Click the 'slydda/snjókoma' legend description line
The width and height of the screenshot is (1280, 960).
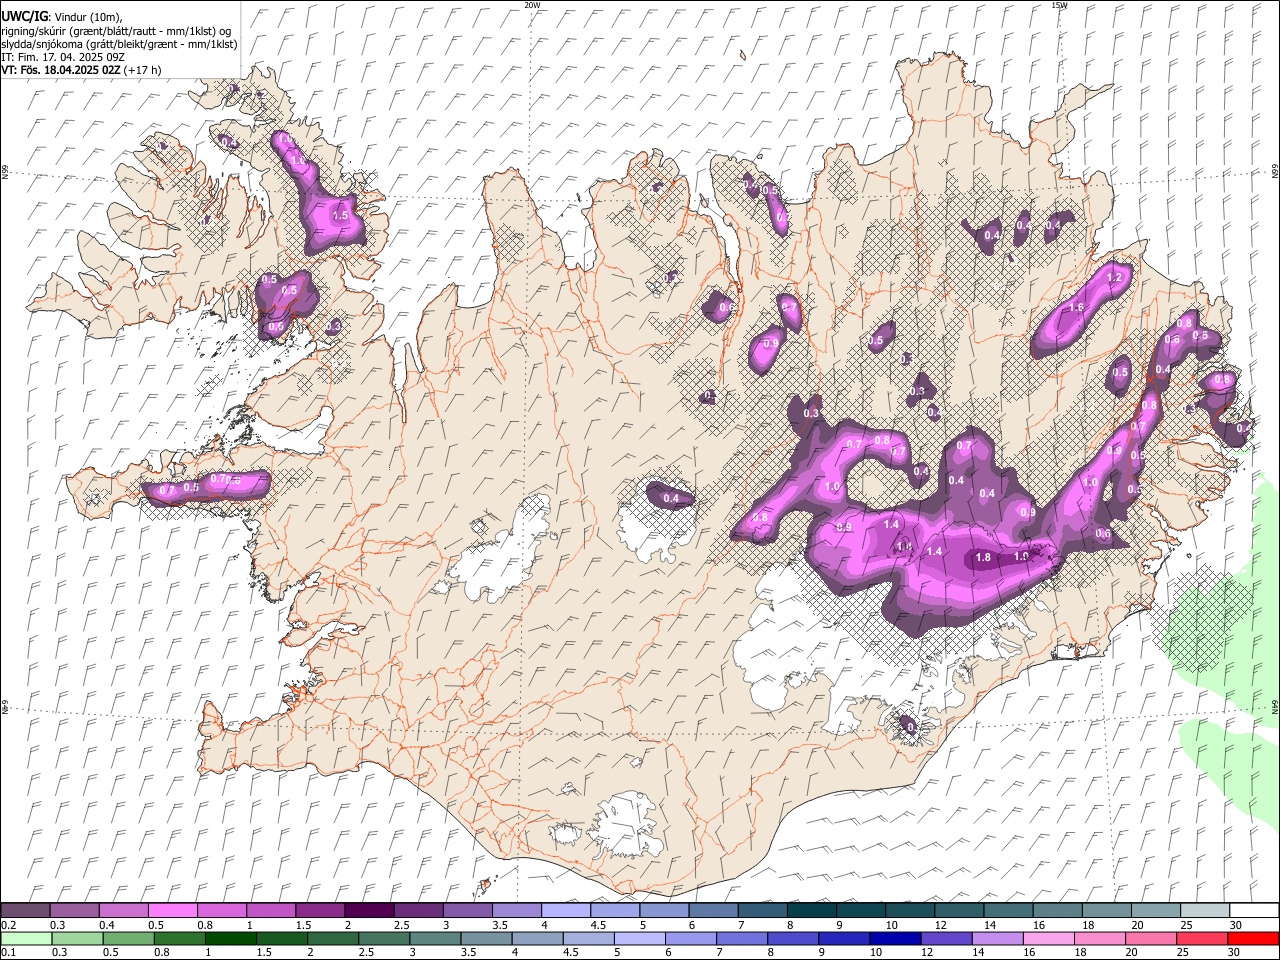point(119,44)
